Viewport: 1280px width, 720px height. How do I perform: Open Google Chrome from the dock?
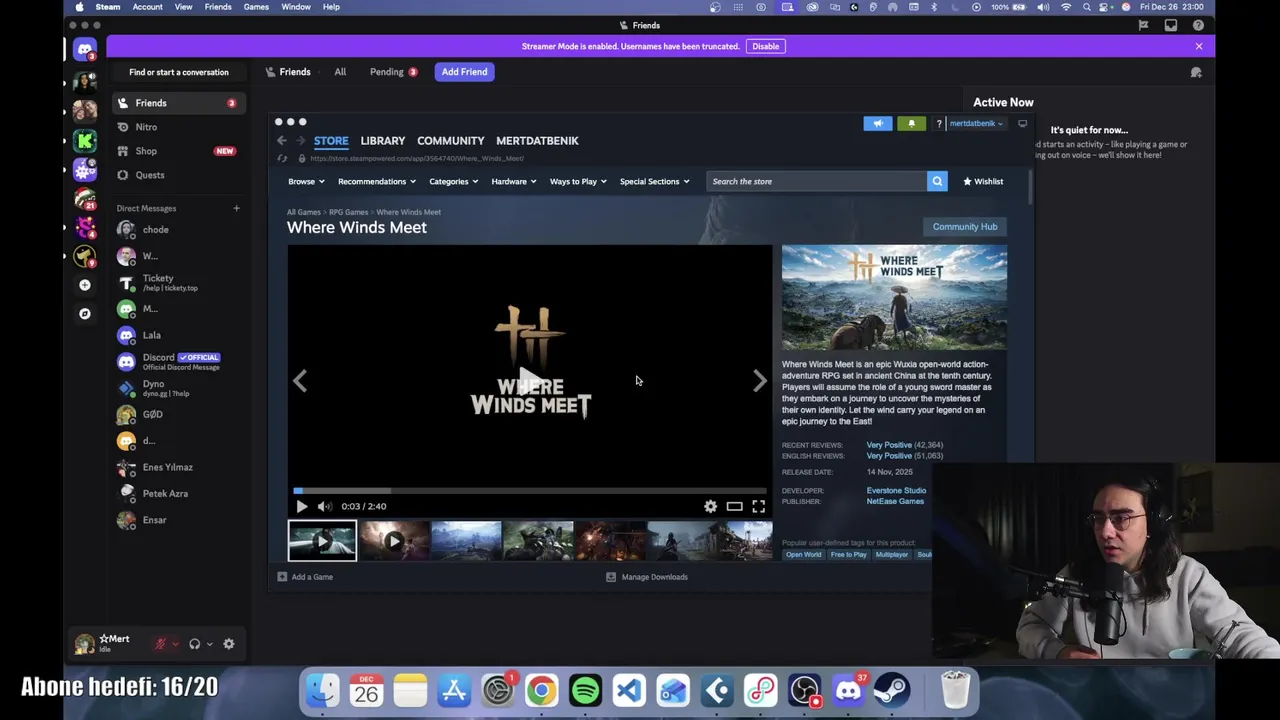point(541,690)
